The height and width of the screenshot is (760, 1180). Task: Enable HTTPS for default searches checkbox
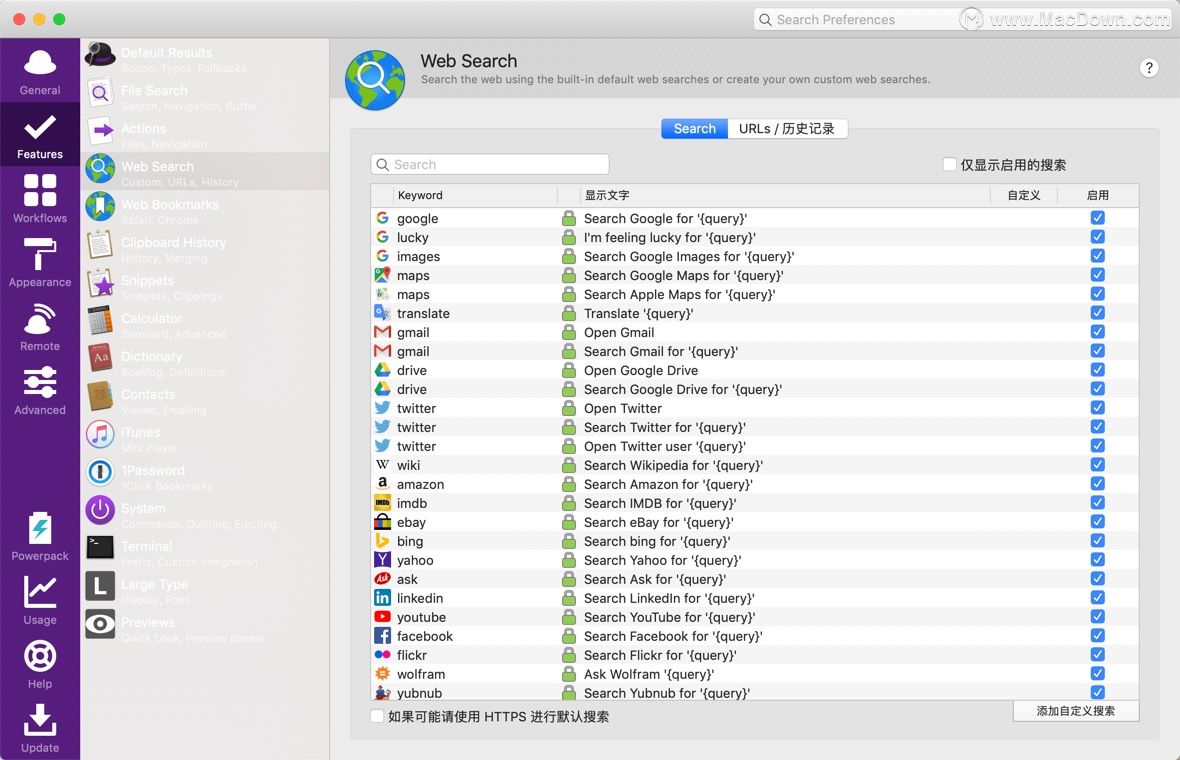[377, 716]
